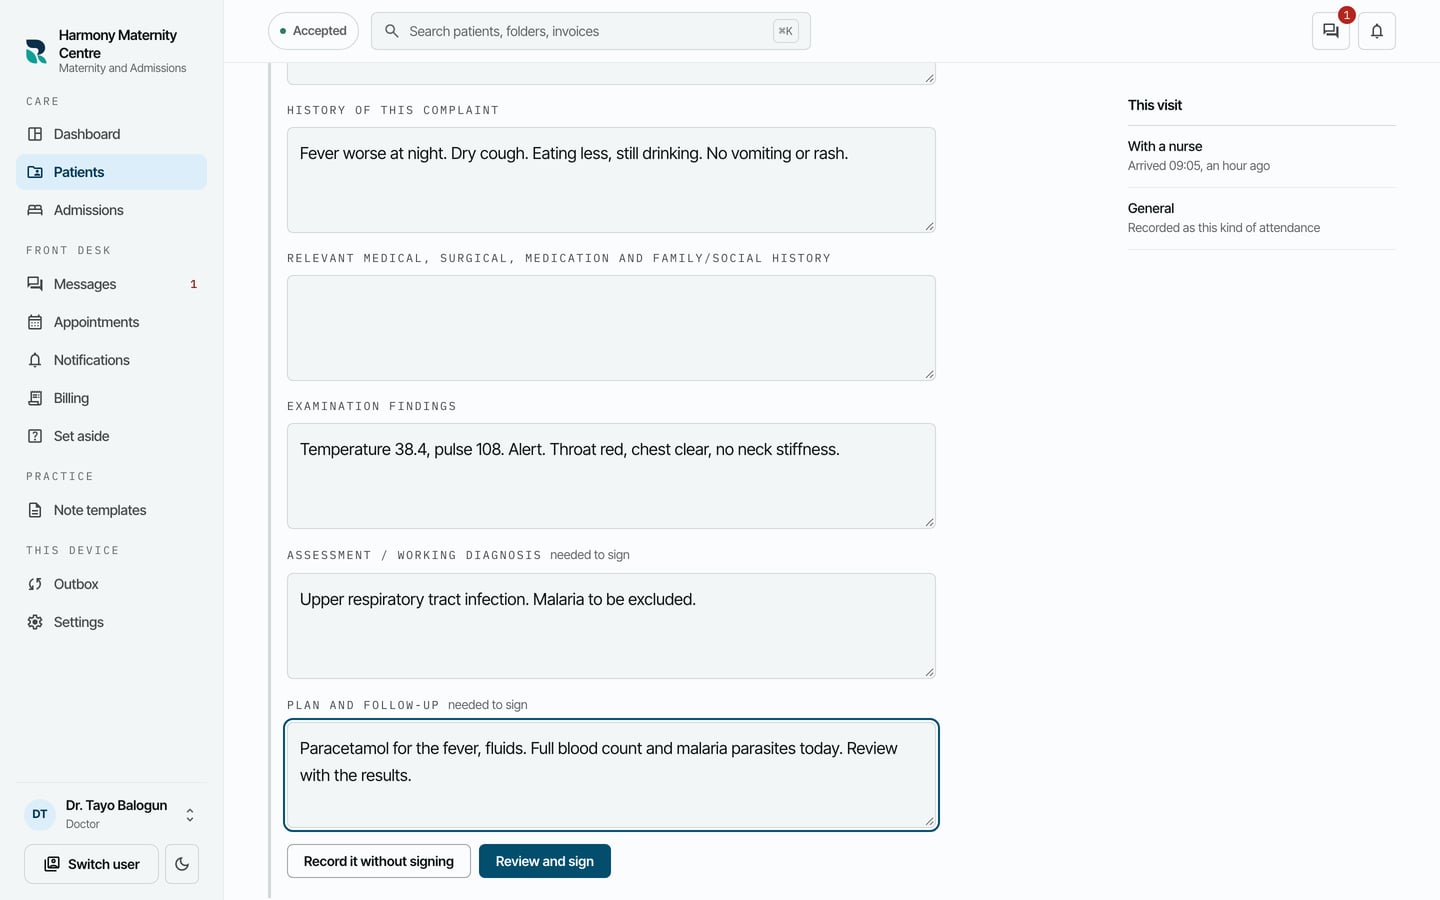
Task: Click the DT user avatar
Action: pos(40,814)
